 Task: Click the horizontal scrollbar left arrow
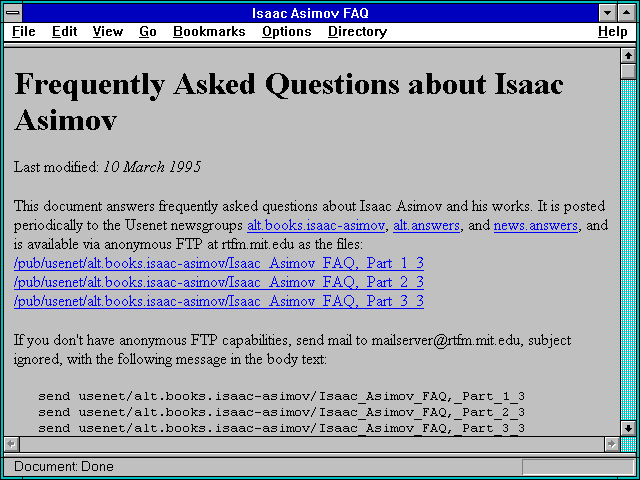pos(11,444)
